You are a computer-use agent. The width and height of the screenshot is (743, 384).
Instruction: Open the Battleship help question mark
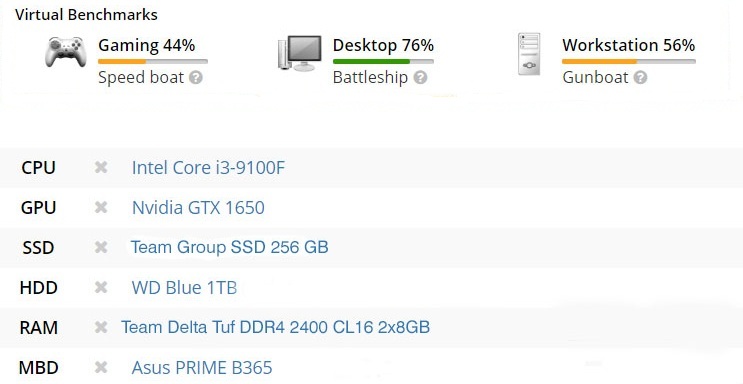click(420, 78)
